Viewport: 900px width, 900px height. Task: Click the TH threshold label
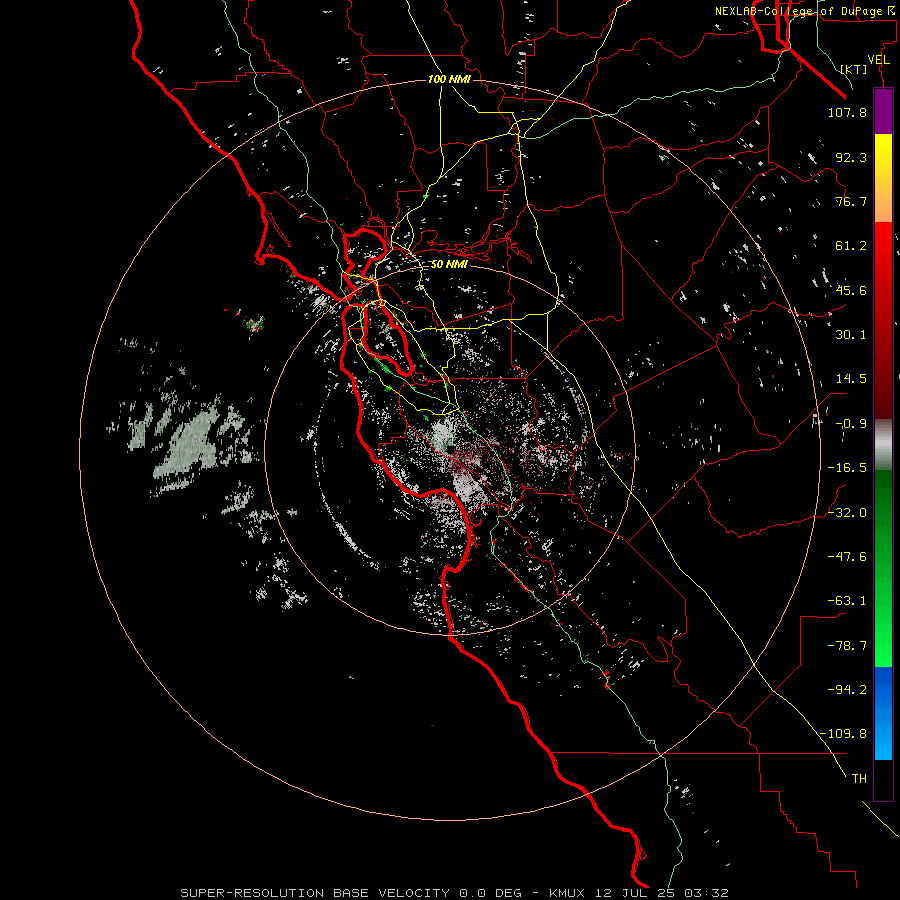(x=859, y=778)
